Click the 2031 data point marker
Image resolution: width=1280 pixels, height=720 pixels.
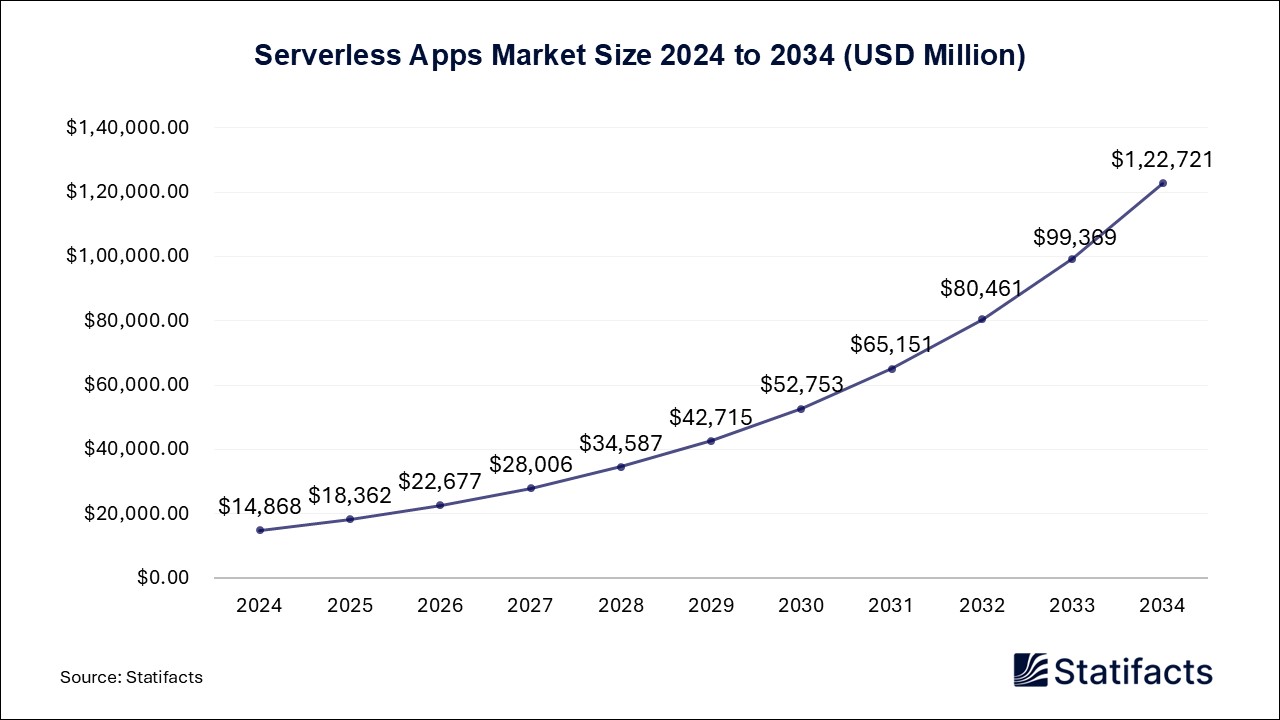(892, 368)
